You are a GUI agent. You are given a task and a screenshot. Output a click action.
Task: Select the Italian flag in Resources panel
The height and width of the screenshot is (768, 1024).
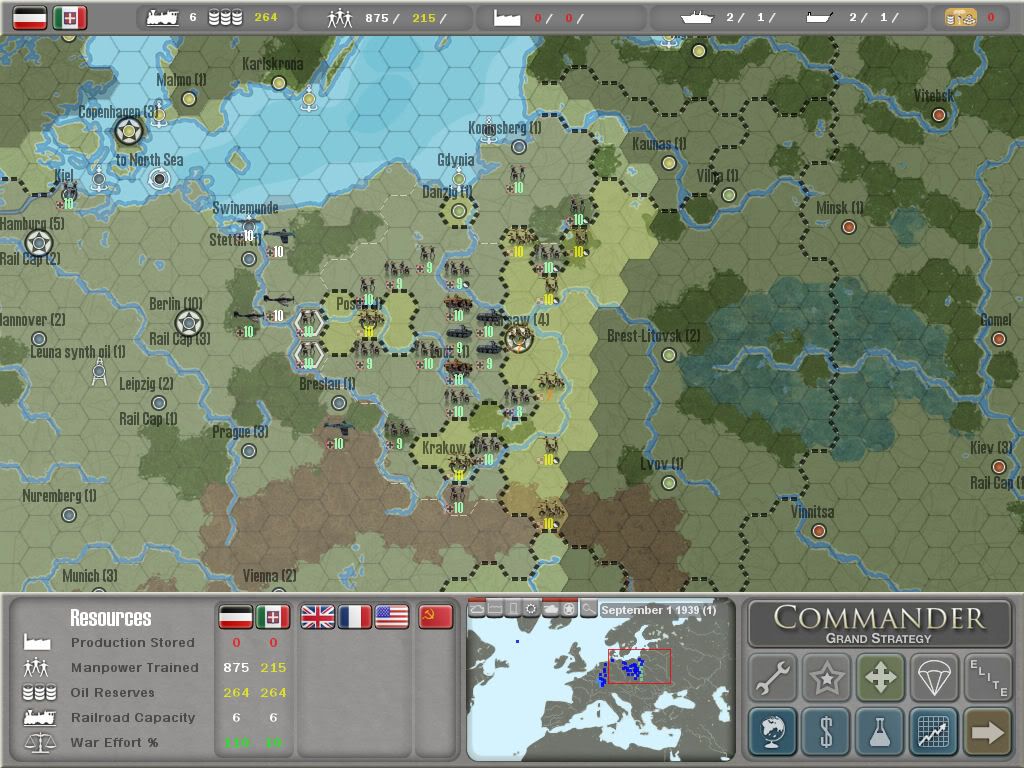pos(272,616)
